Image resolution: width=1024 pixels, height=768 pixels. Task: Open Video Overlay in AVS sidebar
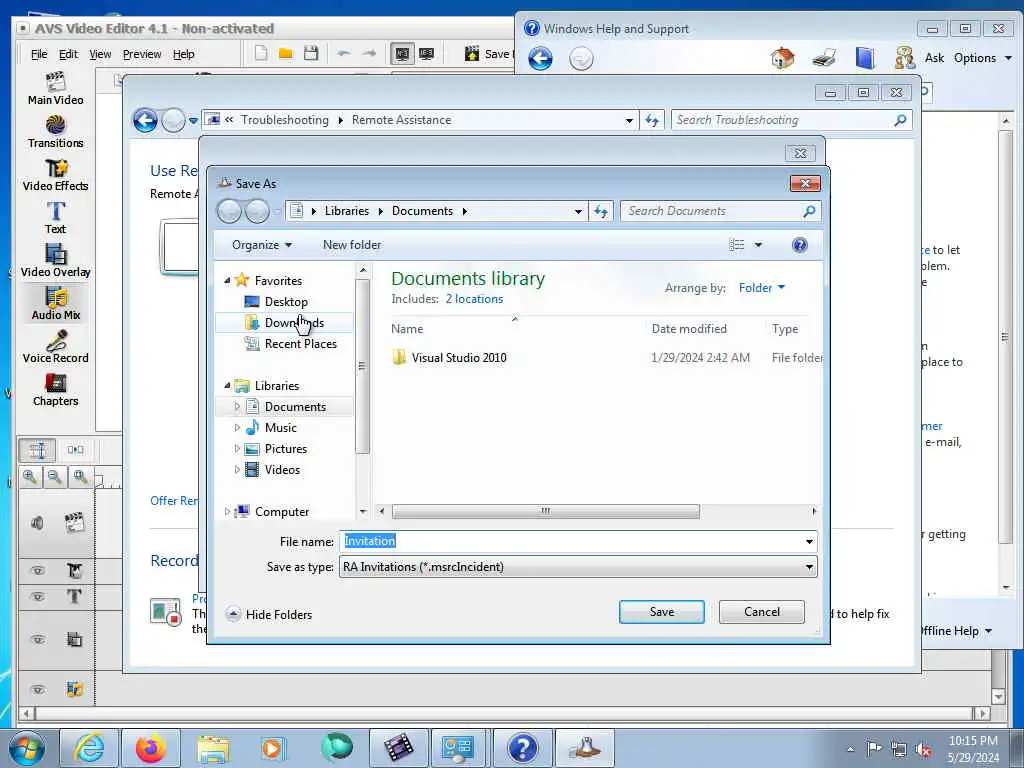[56, 261]
